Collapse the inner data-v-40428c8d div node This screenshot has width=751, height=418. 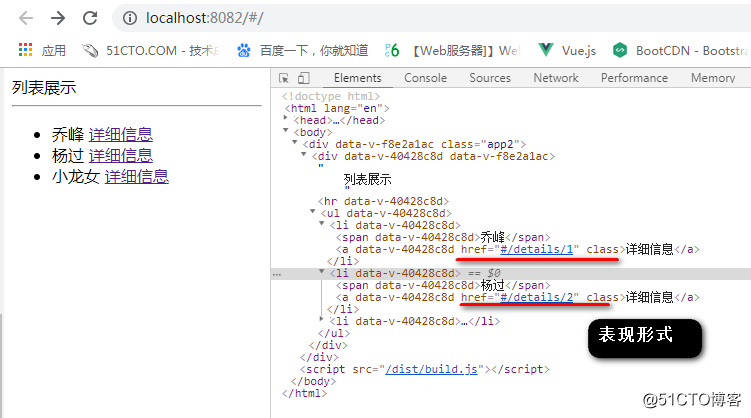coord(304,154)
